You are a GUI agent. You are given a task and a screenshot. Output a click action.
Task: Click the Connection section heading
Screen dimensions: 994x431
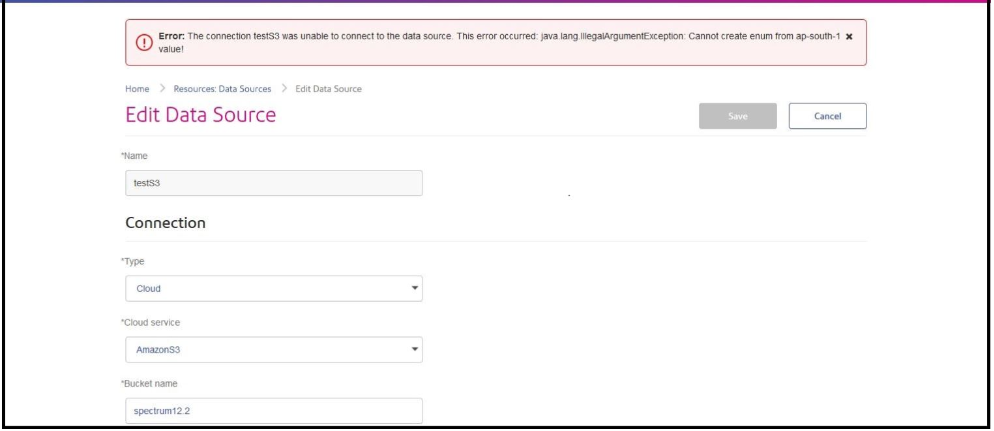165,224
